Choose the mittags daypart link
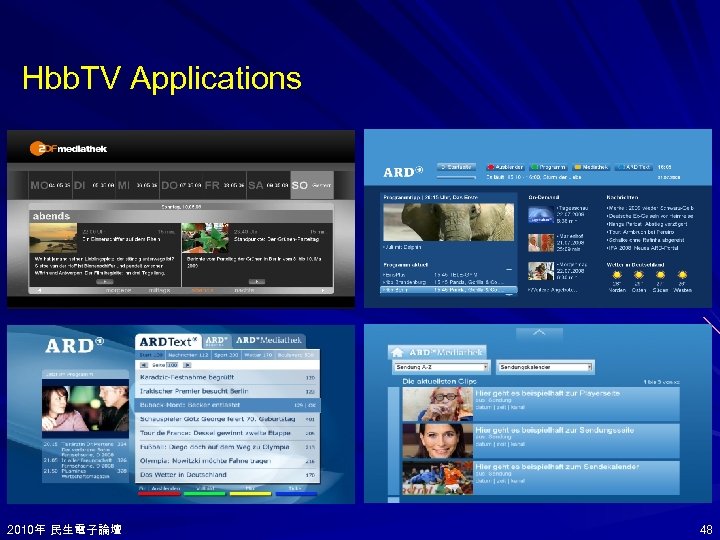This screenshot has height=540, width=720. (159, 290)
